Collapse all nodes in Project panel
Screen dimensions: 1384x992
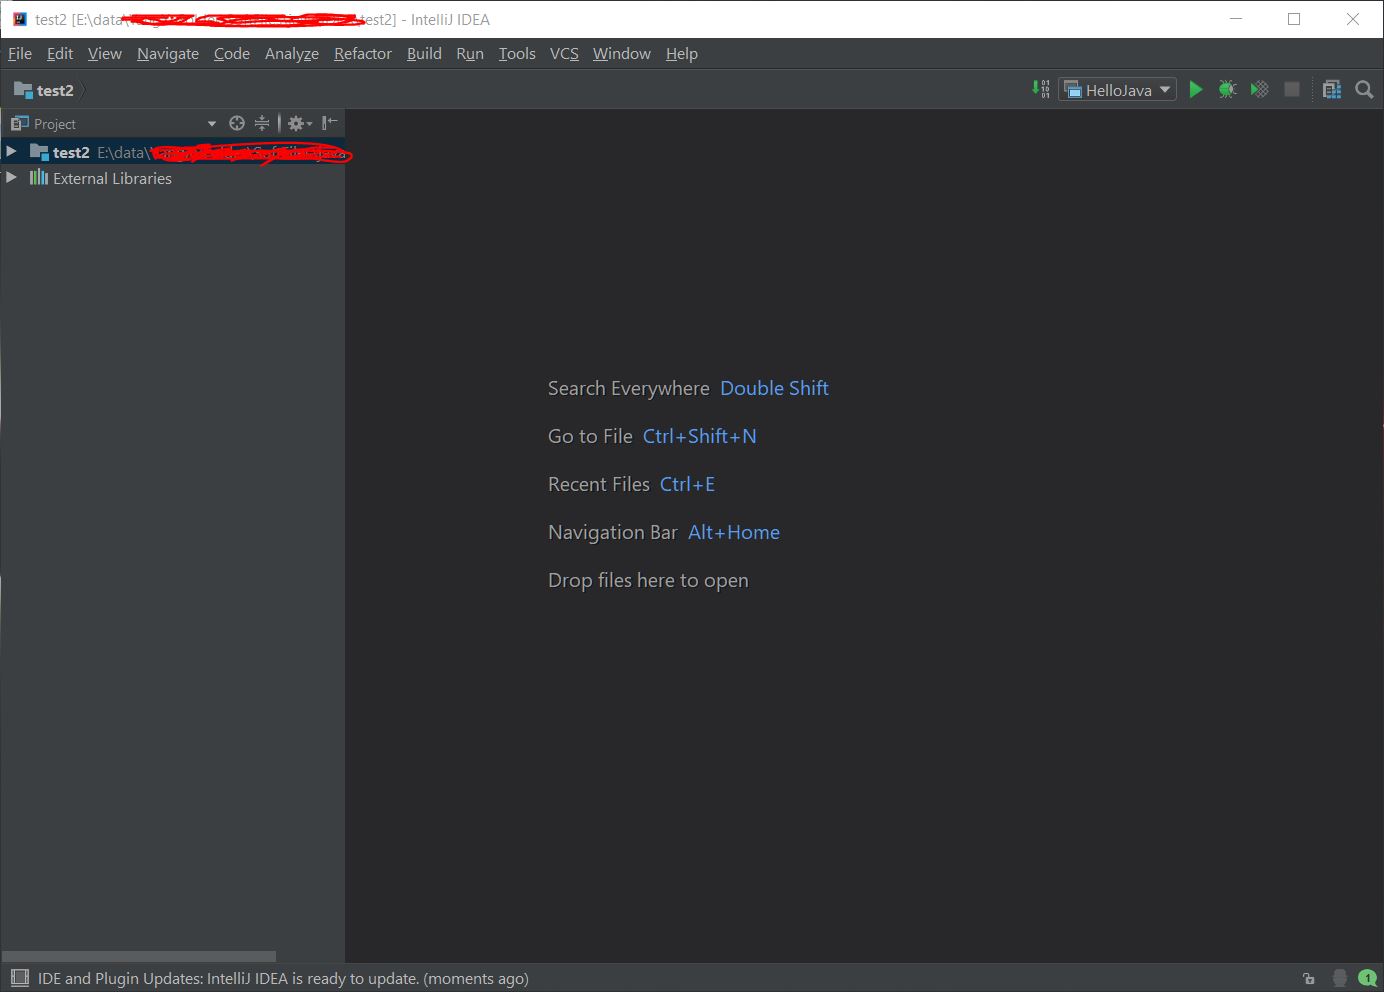(262, 123)
